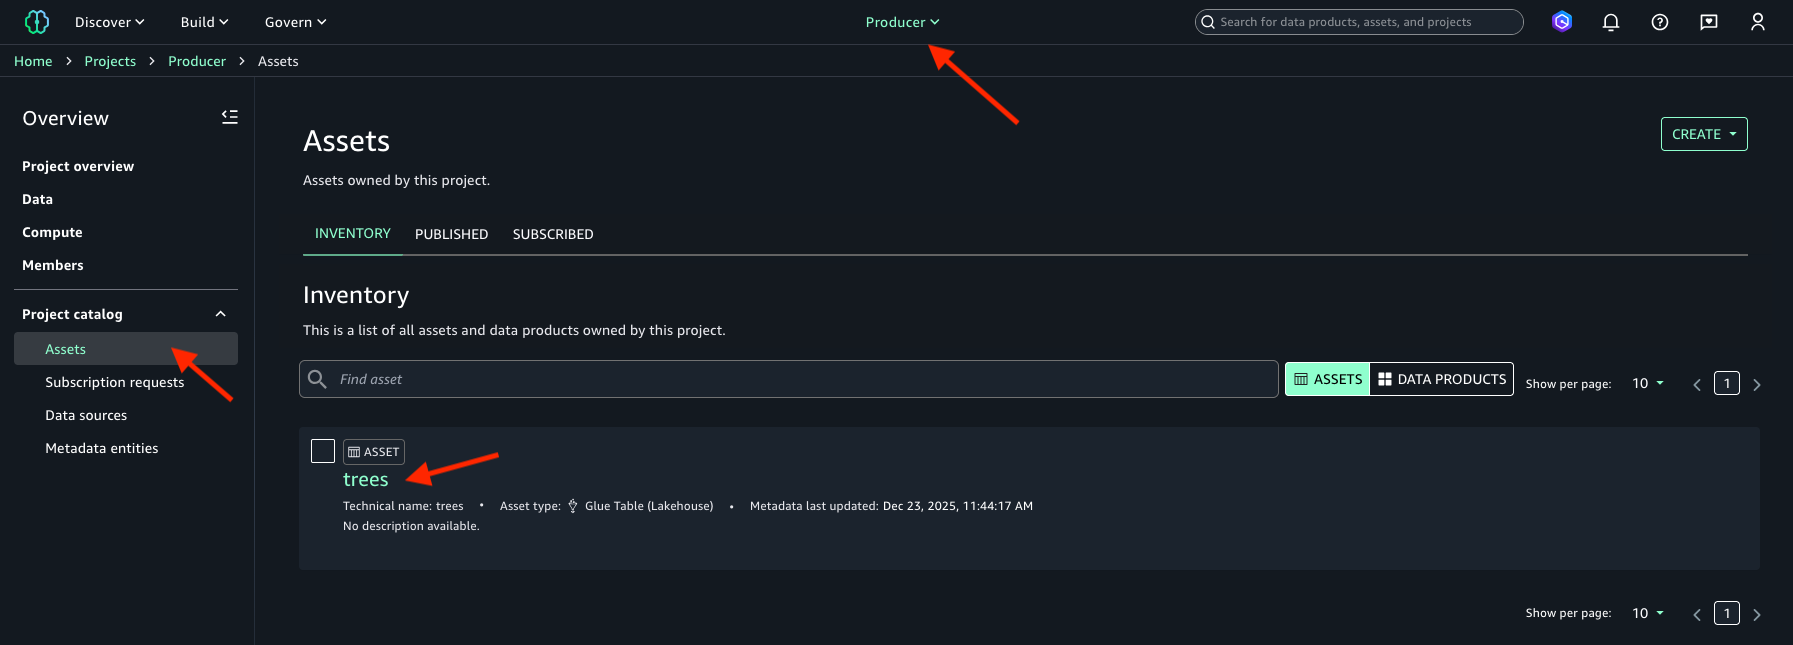Image resolution: width=1793 pixels, height=645 pixels.
Task: Open the notifications bell
Action: click(1611, 22)
